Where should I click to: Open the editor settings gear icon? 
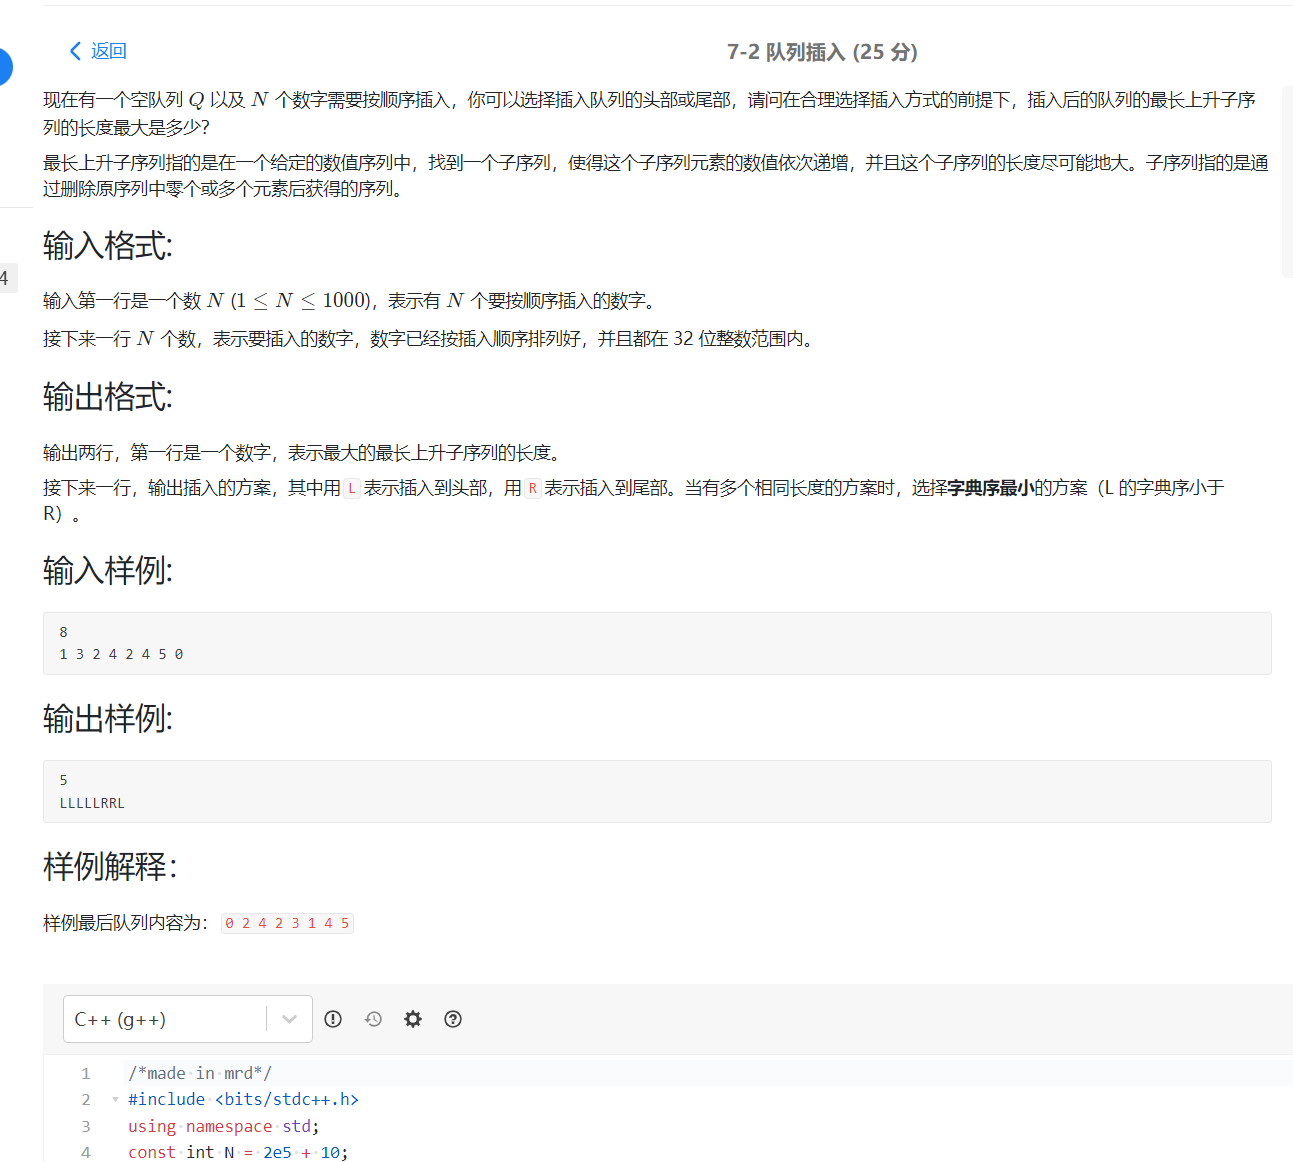[413, 1018]
